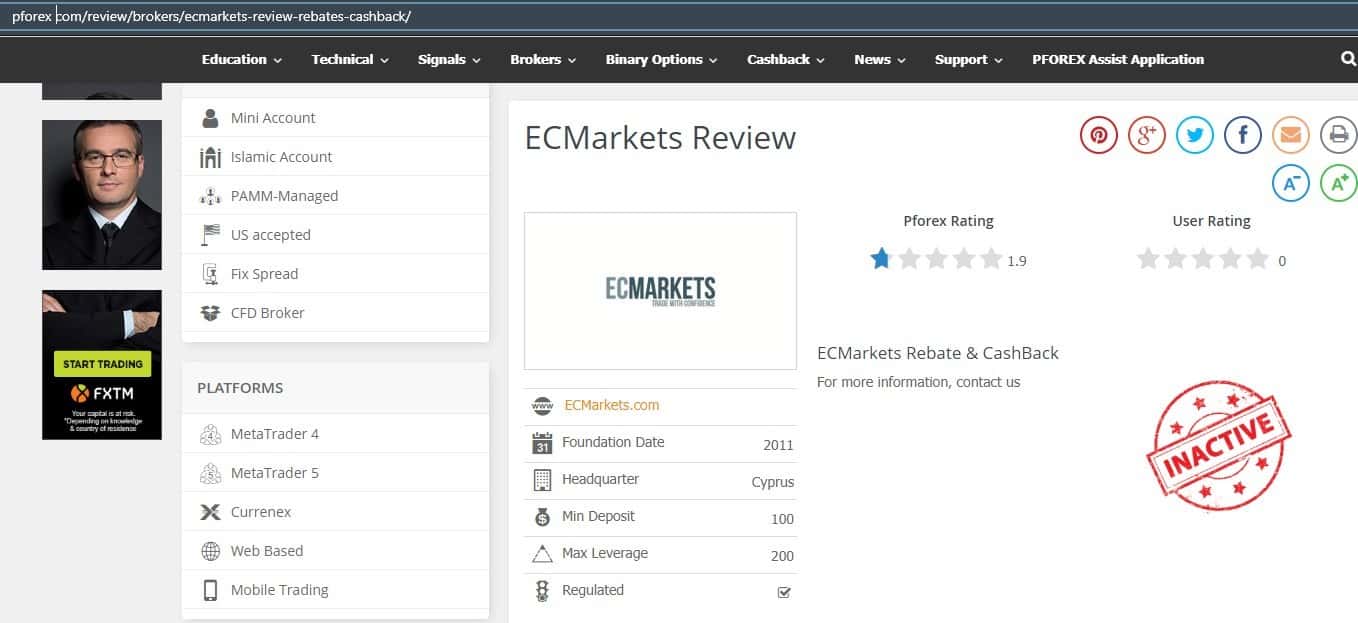Select Web Based platform link
Screen dimensions: 1358x623
pos(267,551)
